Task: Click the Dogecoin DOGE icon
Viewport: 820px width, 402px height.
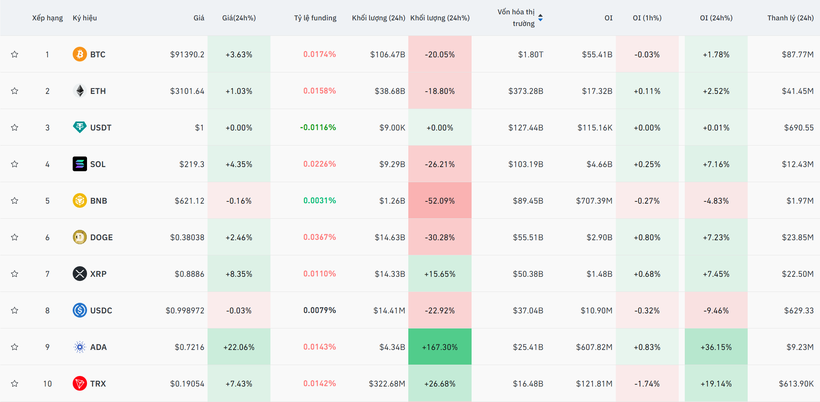Action: click(x=79, y=237)
